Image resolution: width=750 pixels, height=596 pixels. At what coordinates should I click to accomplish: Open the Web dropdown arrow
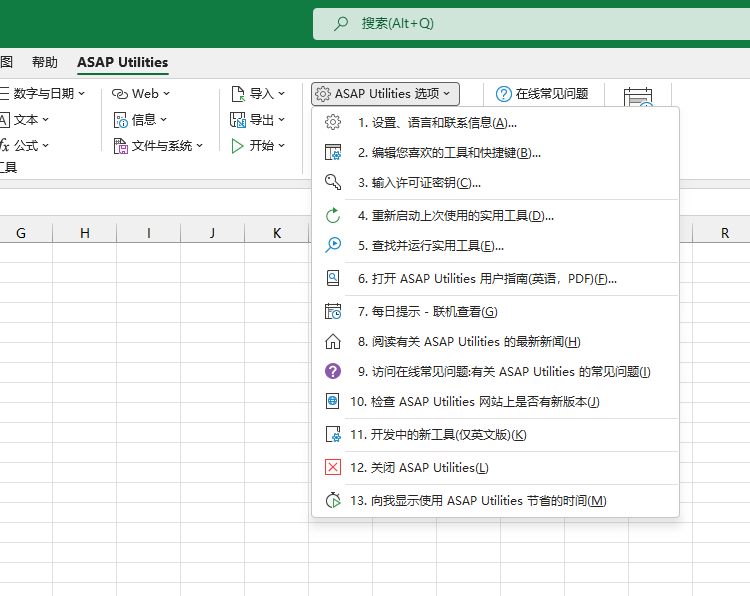166,94
